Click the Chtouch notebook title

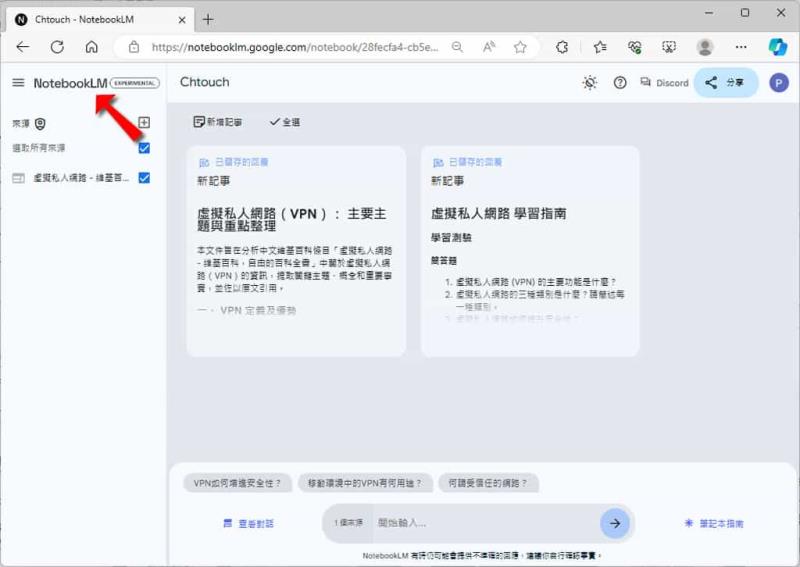click(205, 82)
